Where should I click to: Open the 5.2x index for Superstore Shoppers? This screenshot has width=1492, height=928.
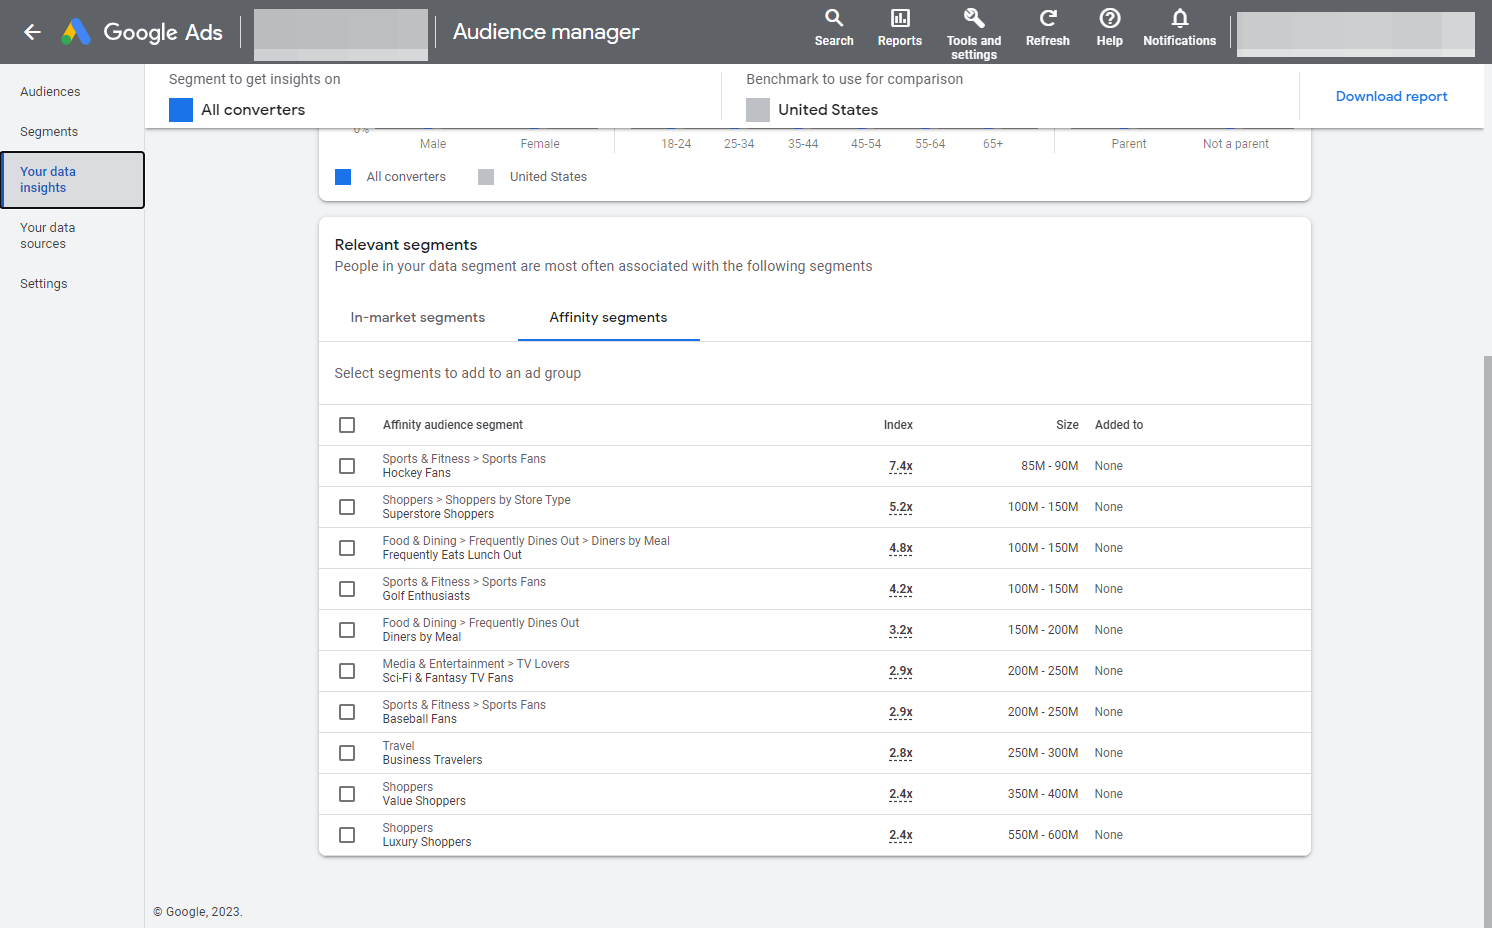click(901, 507)
